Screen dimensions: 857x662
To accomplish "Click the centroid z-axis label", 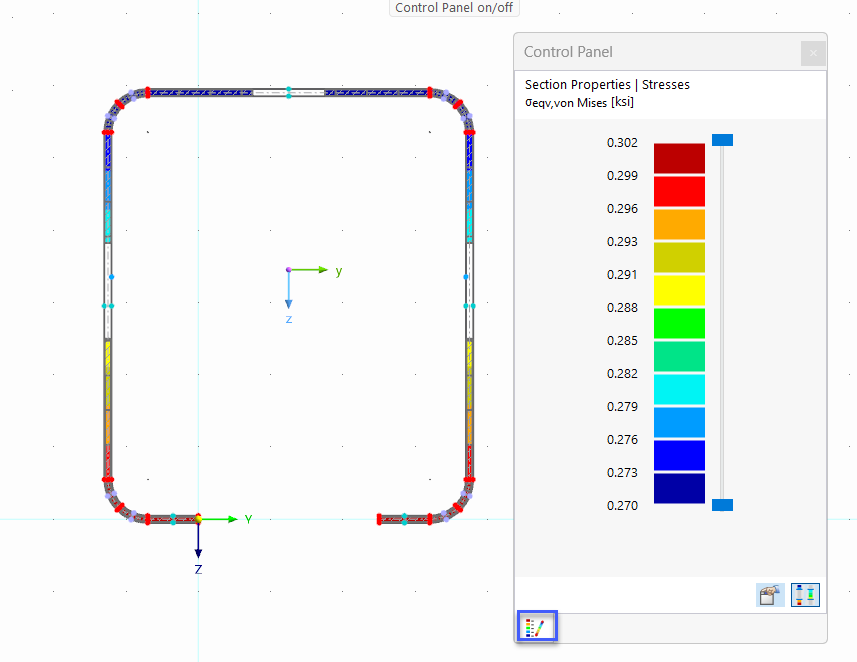I will coord(289,319).
